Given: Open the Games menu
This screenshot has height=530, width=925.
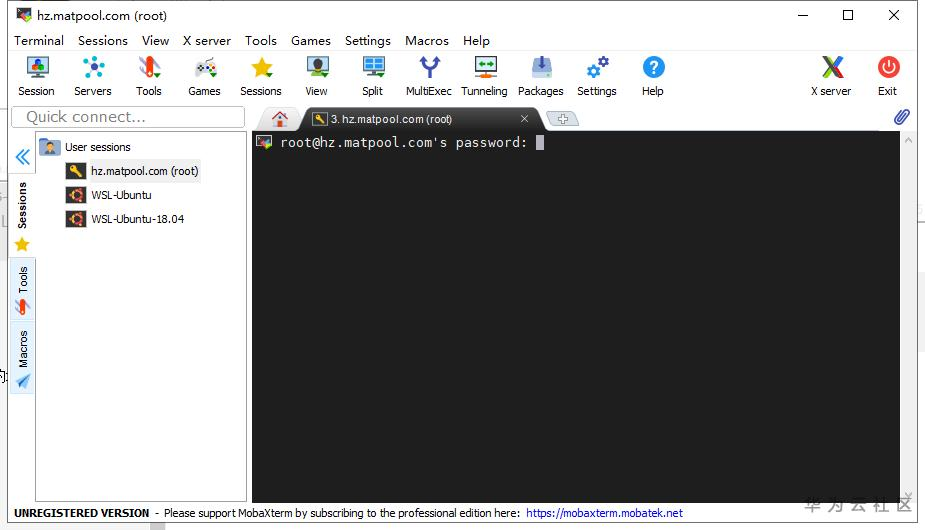Looking at the screenshot, I should [311, 41].
